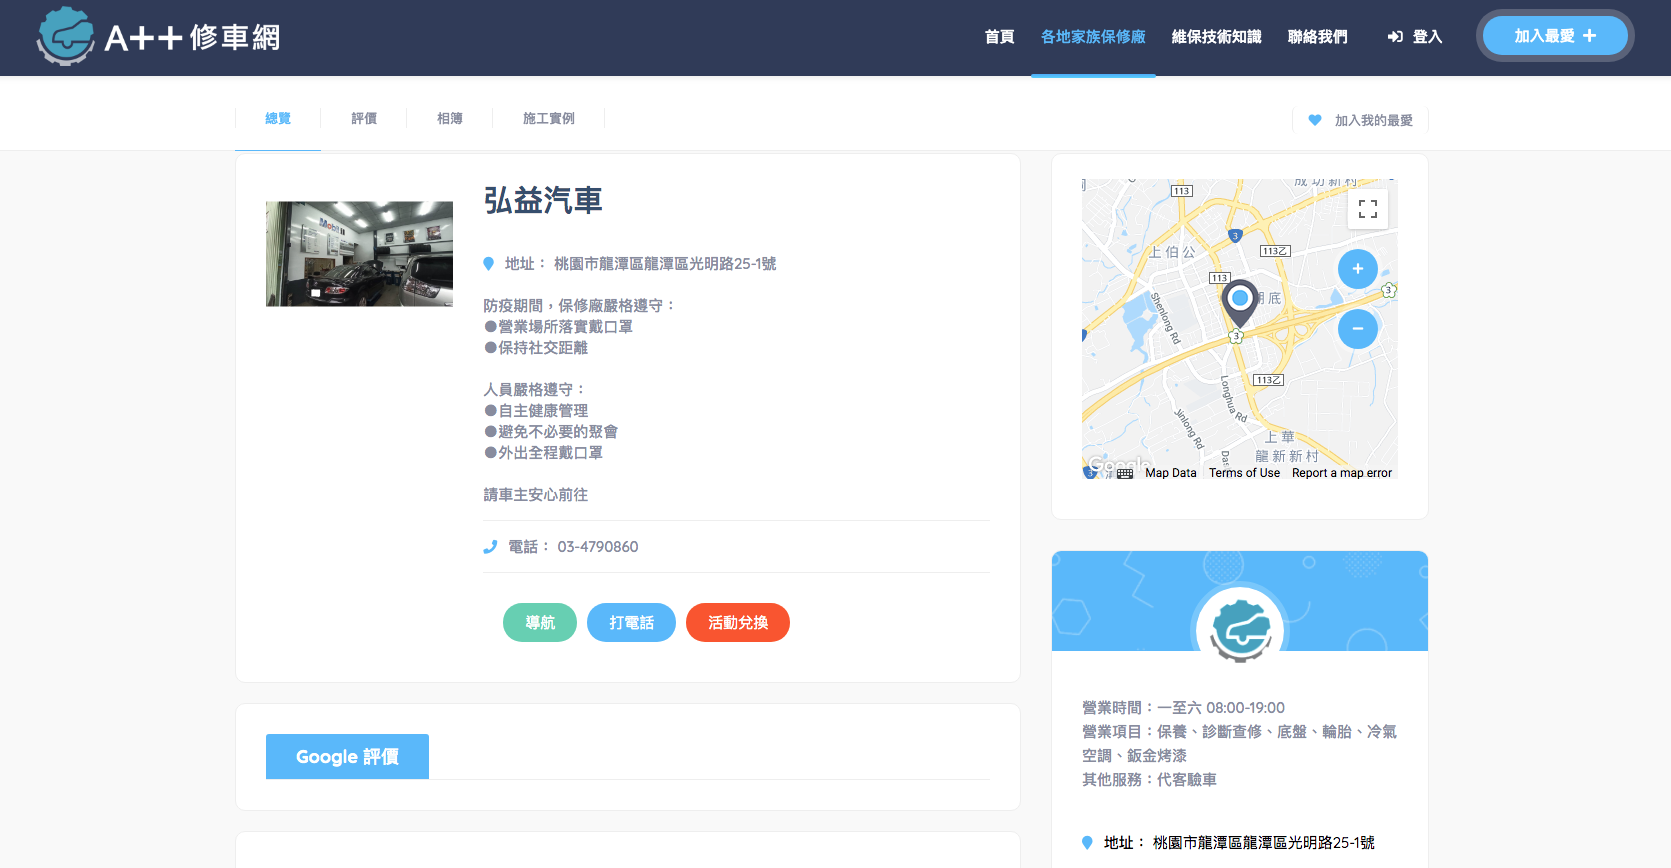Viewport: 1671px width, 868px height.
Task: Click the keyboard shortcuts icon on the map
Action: [x=1125, y=473]
